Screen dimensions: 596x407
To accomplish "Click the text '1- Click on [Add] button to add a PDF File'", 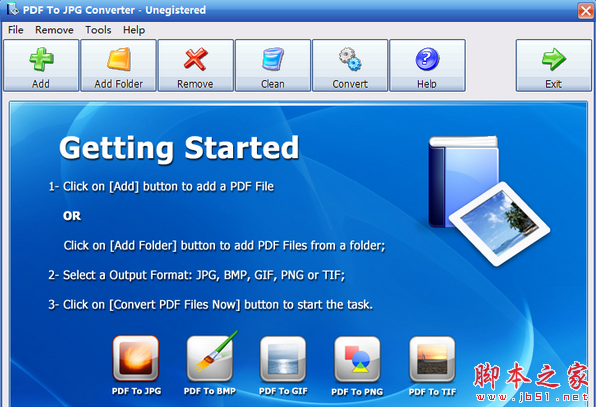I will tap(161, 187).
